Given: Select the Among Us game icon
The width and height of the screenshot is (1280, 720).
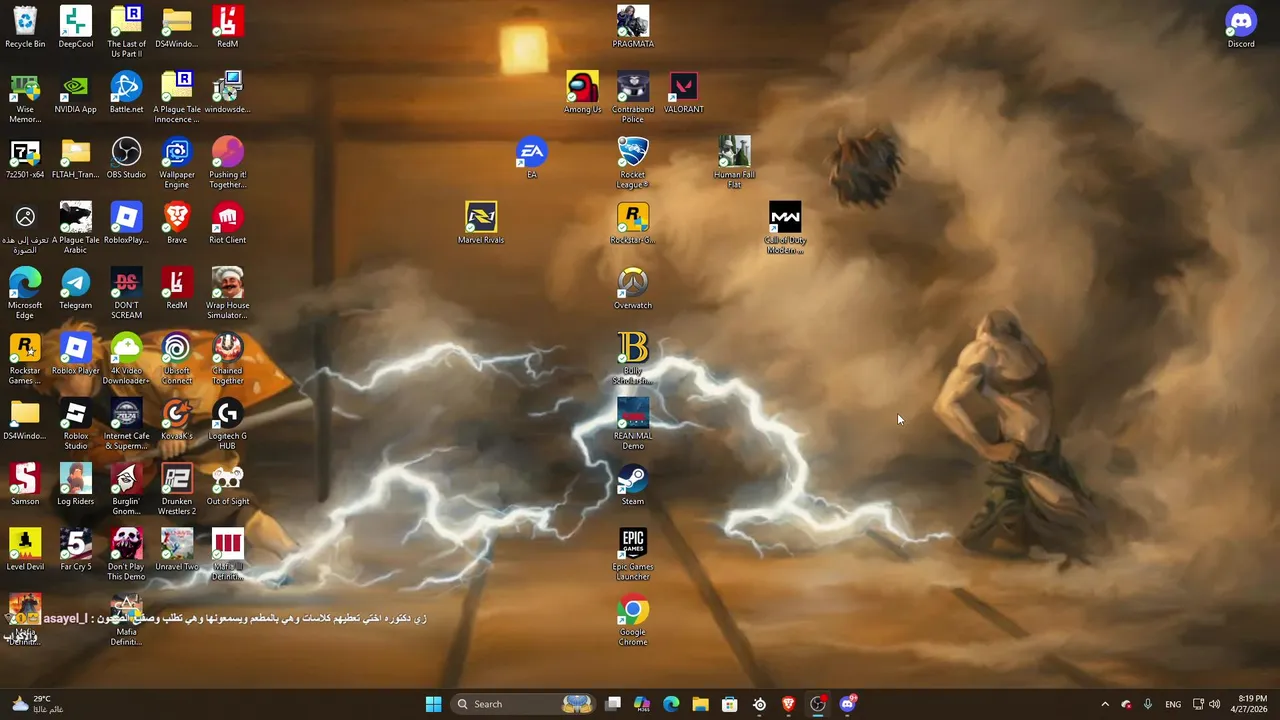Looking at the screenshot, I should point(582,92).
